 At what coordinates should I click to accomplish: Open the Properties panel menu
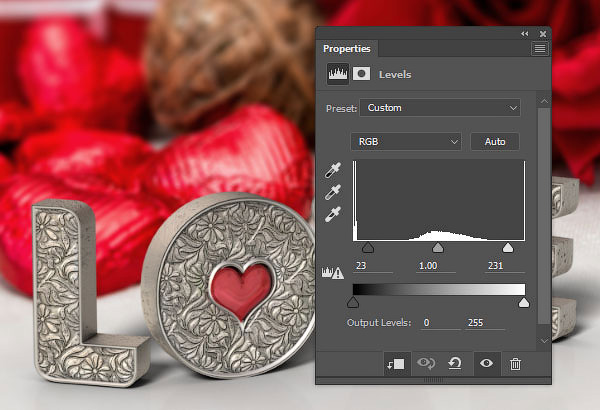[540, 49]
